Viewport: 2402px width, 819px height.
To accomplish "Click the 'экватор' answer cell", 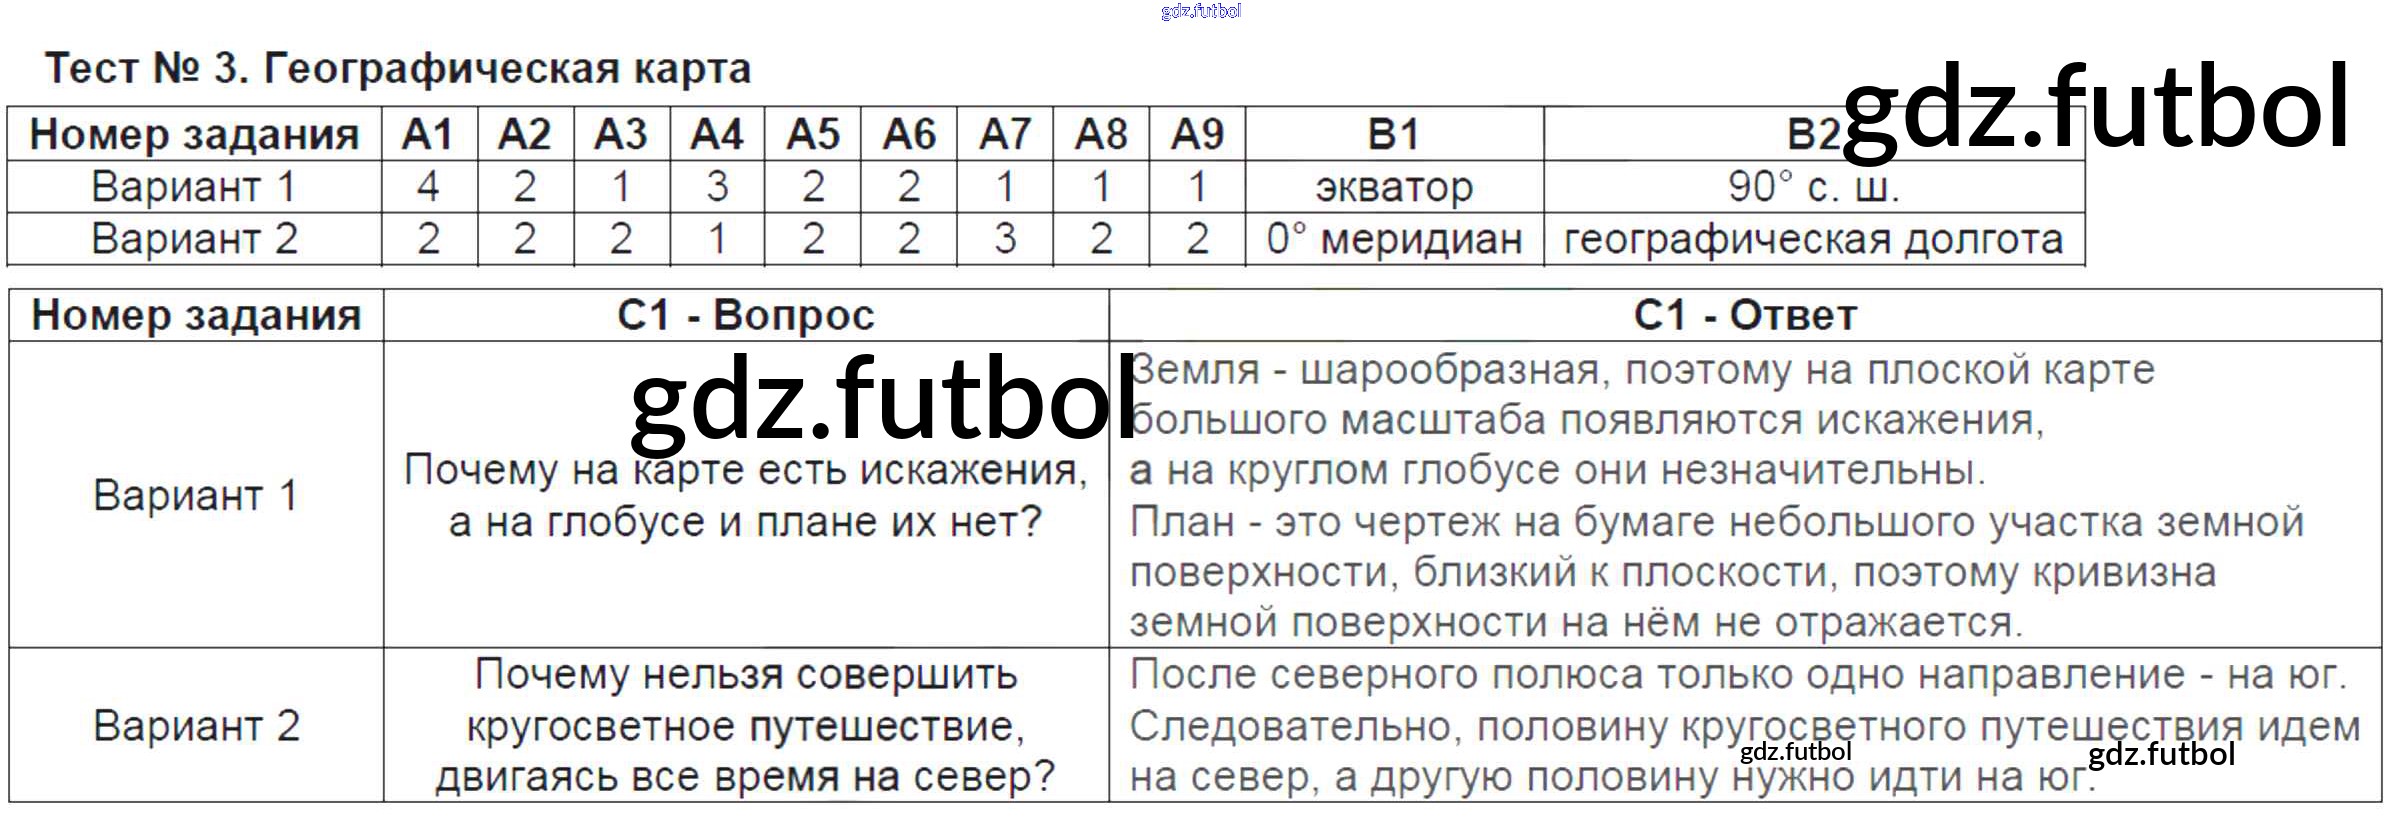I will [1393, 187].
